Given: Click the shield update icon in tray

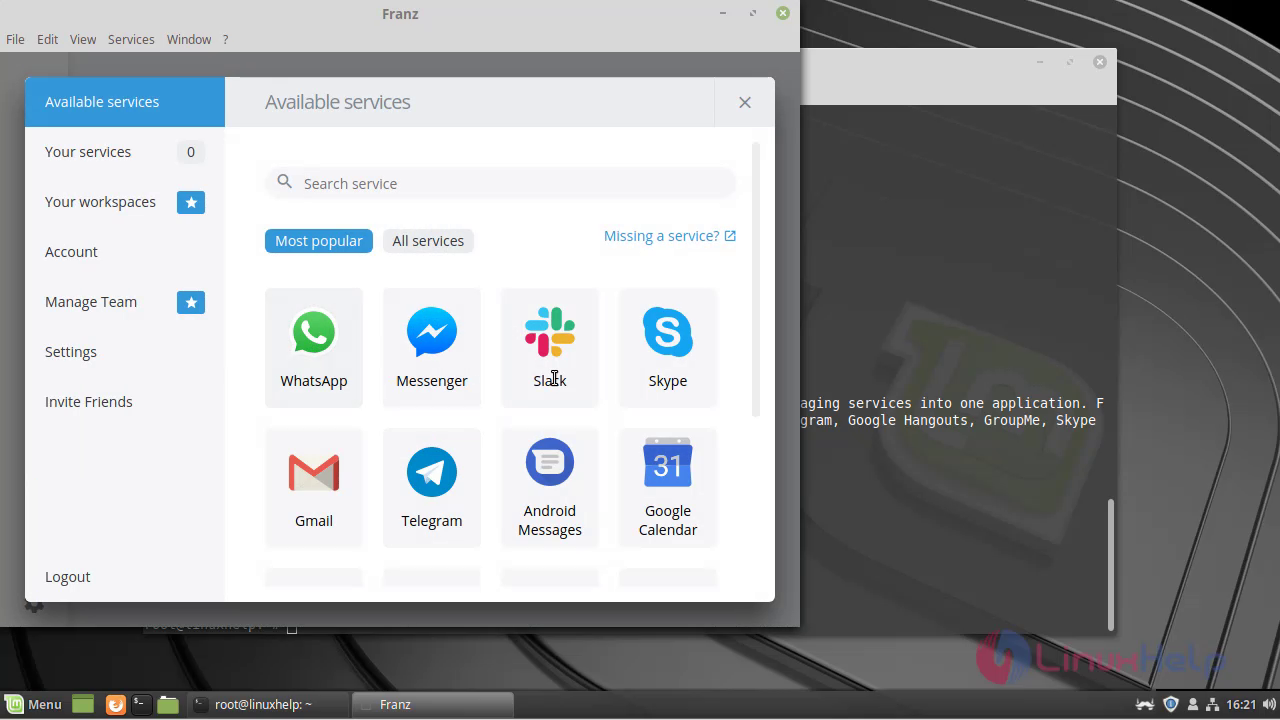Looking at the screenshot, I should point(1171,704).
